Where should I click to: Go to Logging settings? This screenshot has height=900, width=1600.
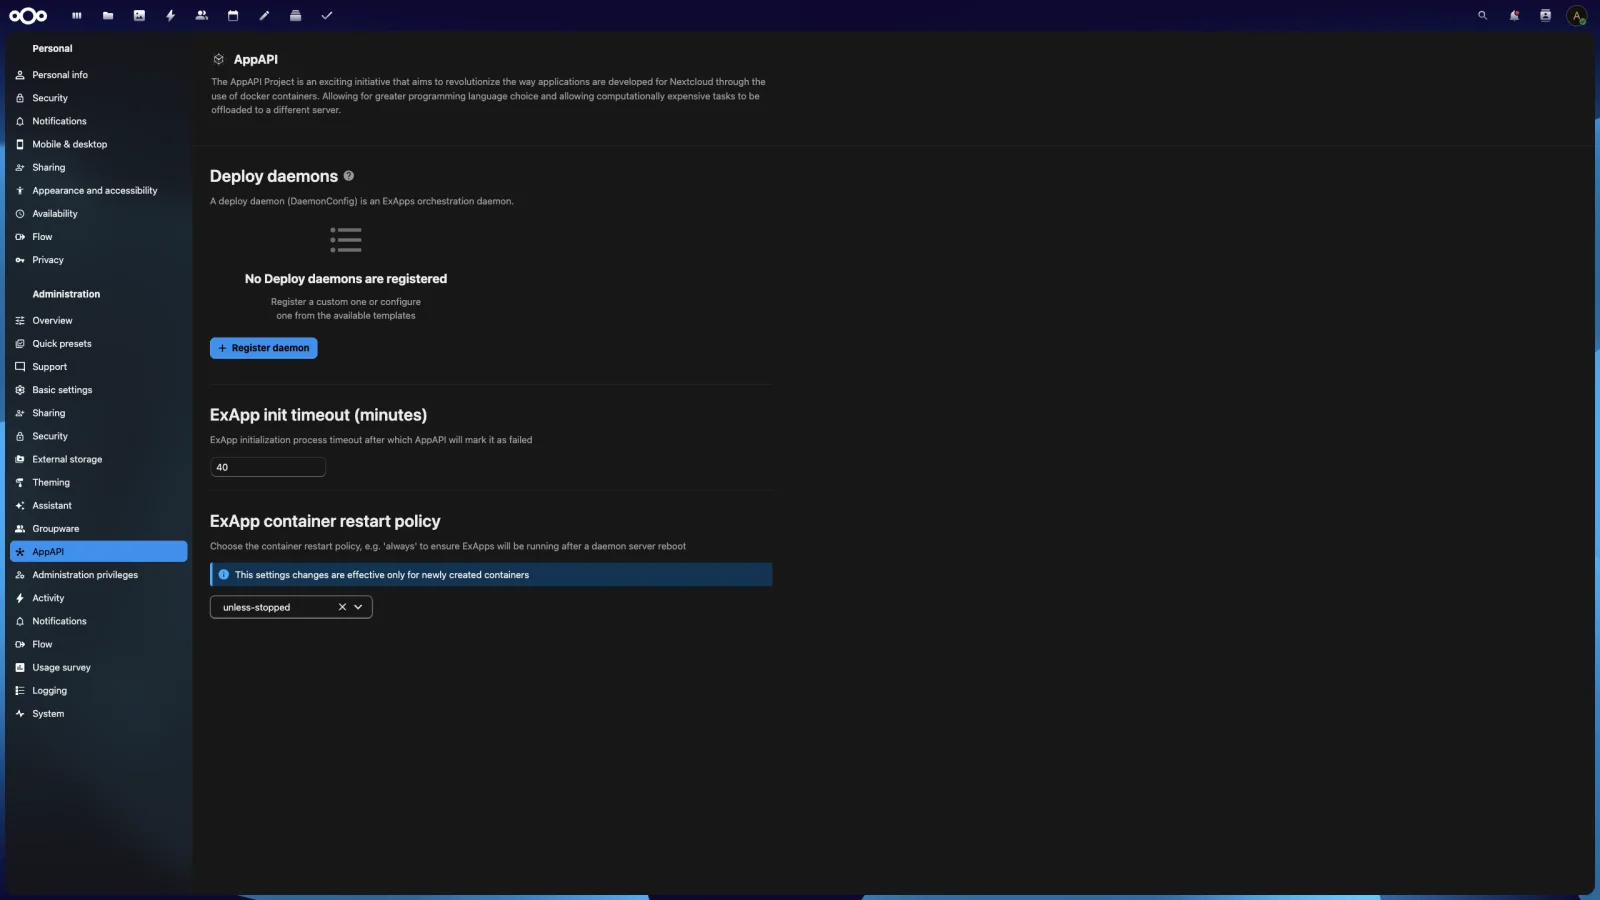[99, 691]
